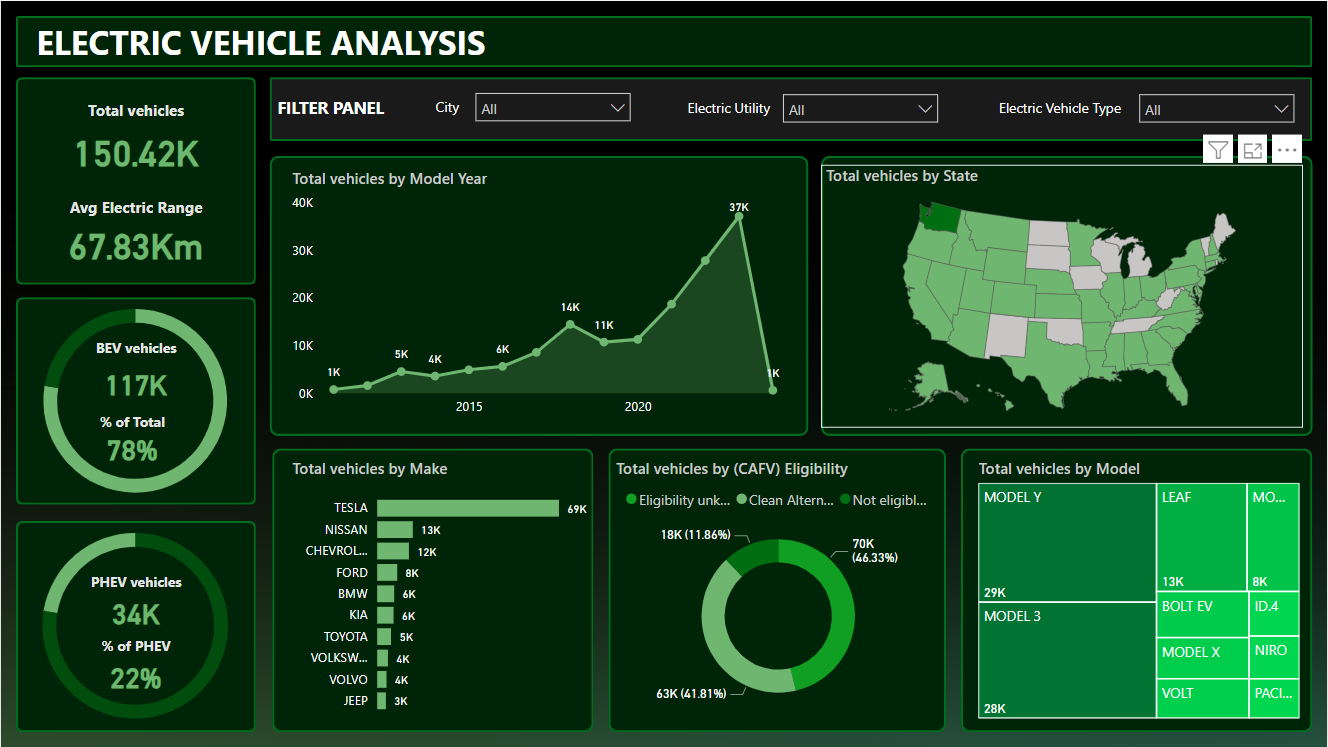This screenshot has width=1328, height=747.
Task: Click the 37K peak point on line chart
Action: click(x=739, y=215)
